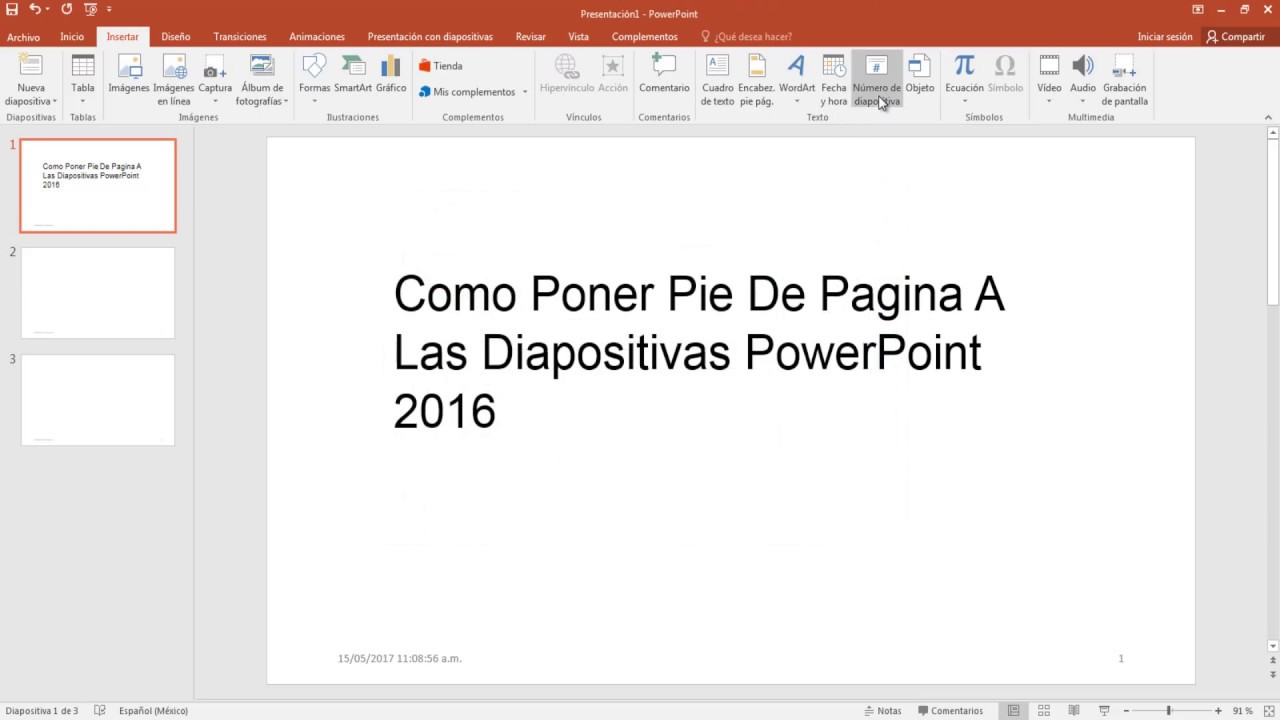Click the Redo/Repeat arrow icon

click(x=67, y=10)
